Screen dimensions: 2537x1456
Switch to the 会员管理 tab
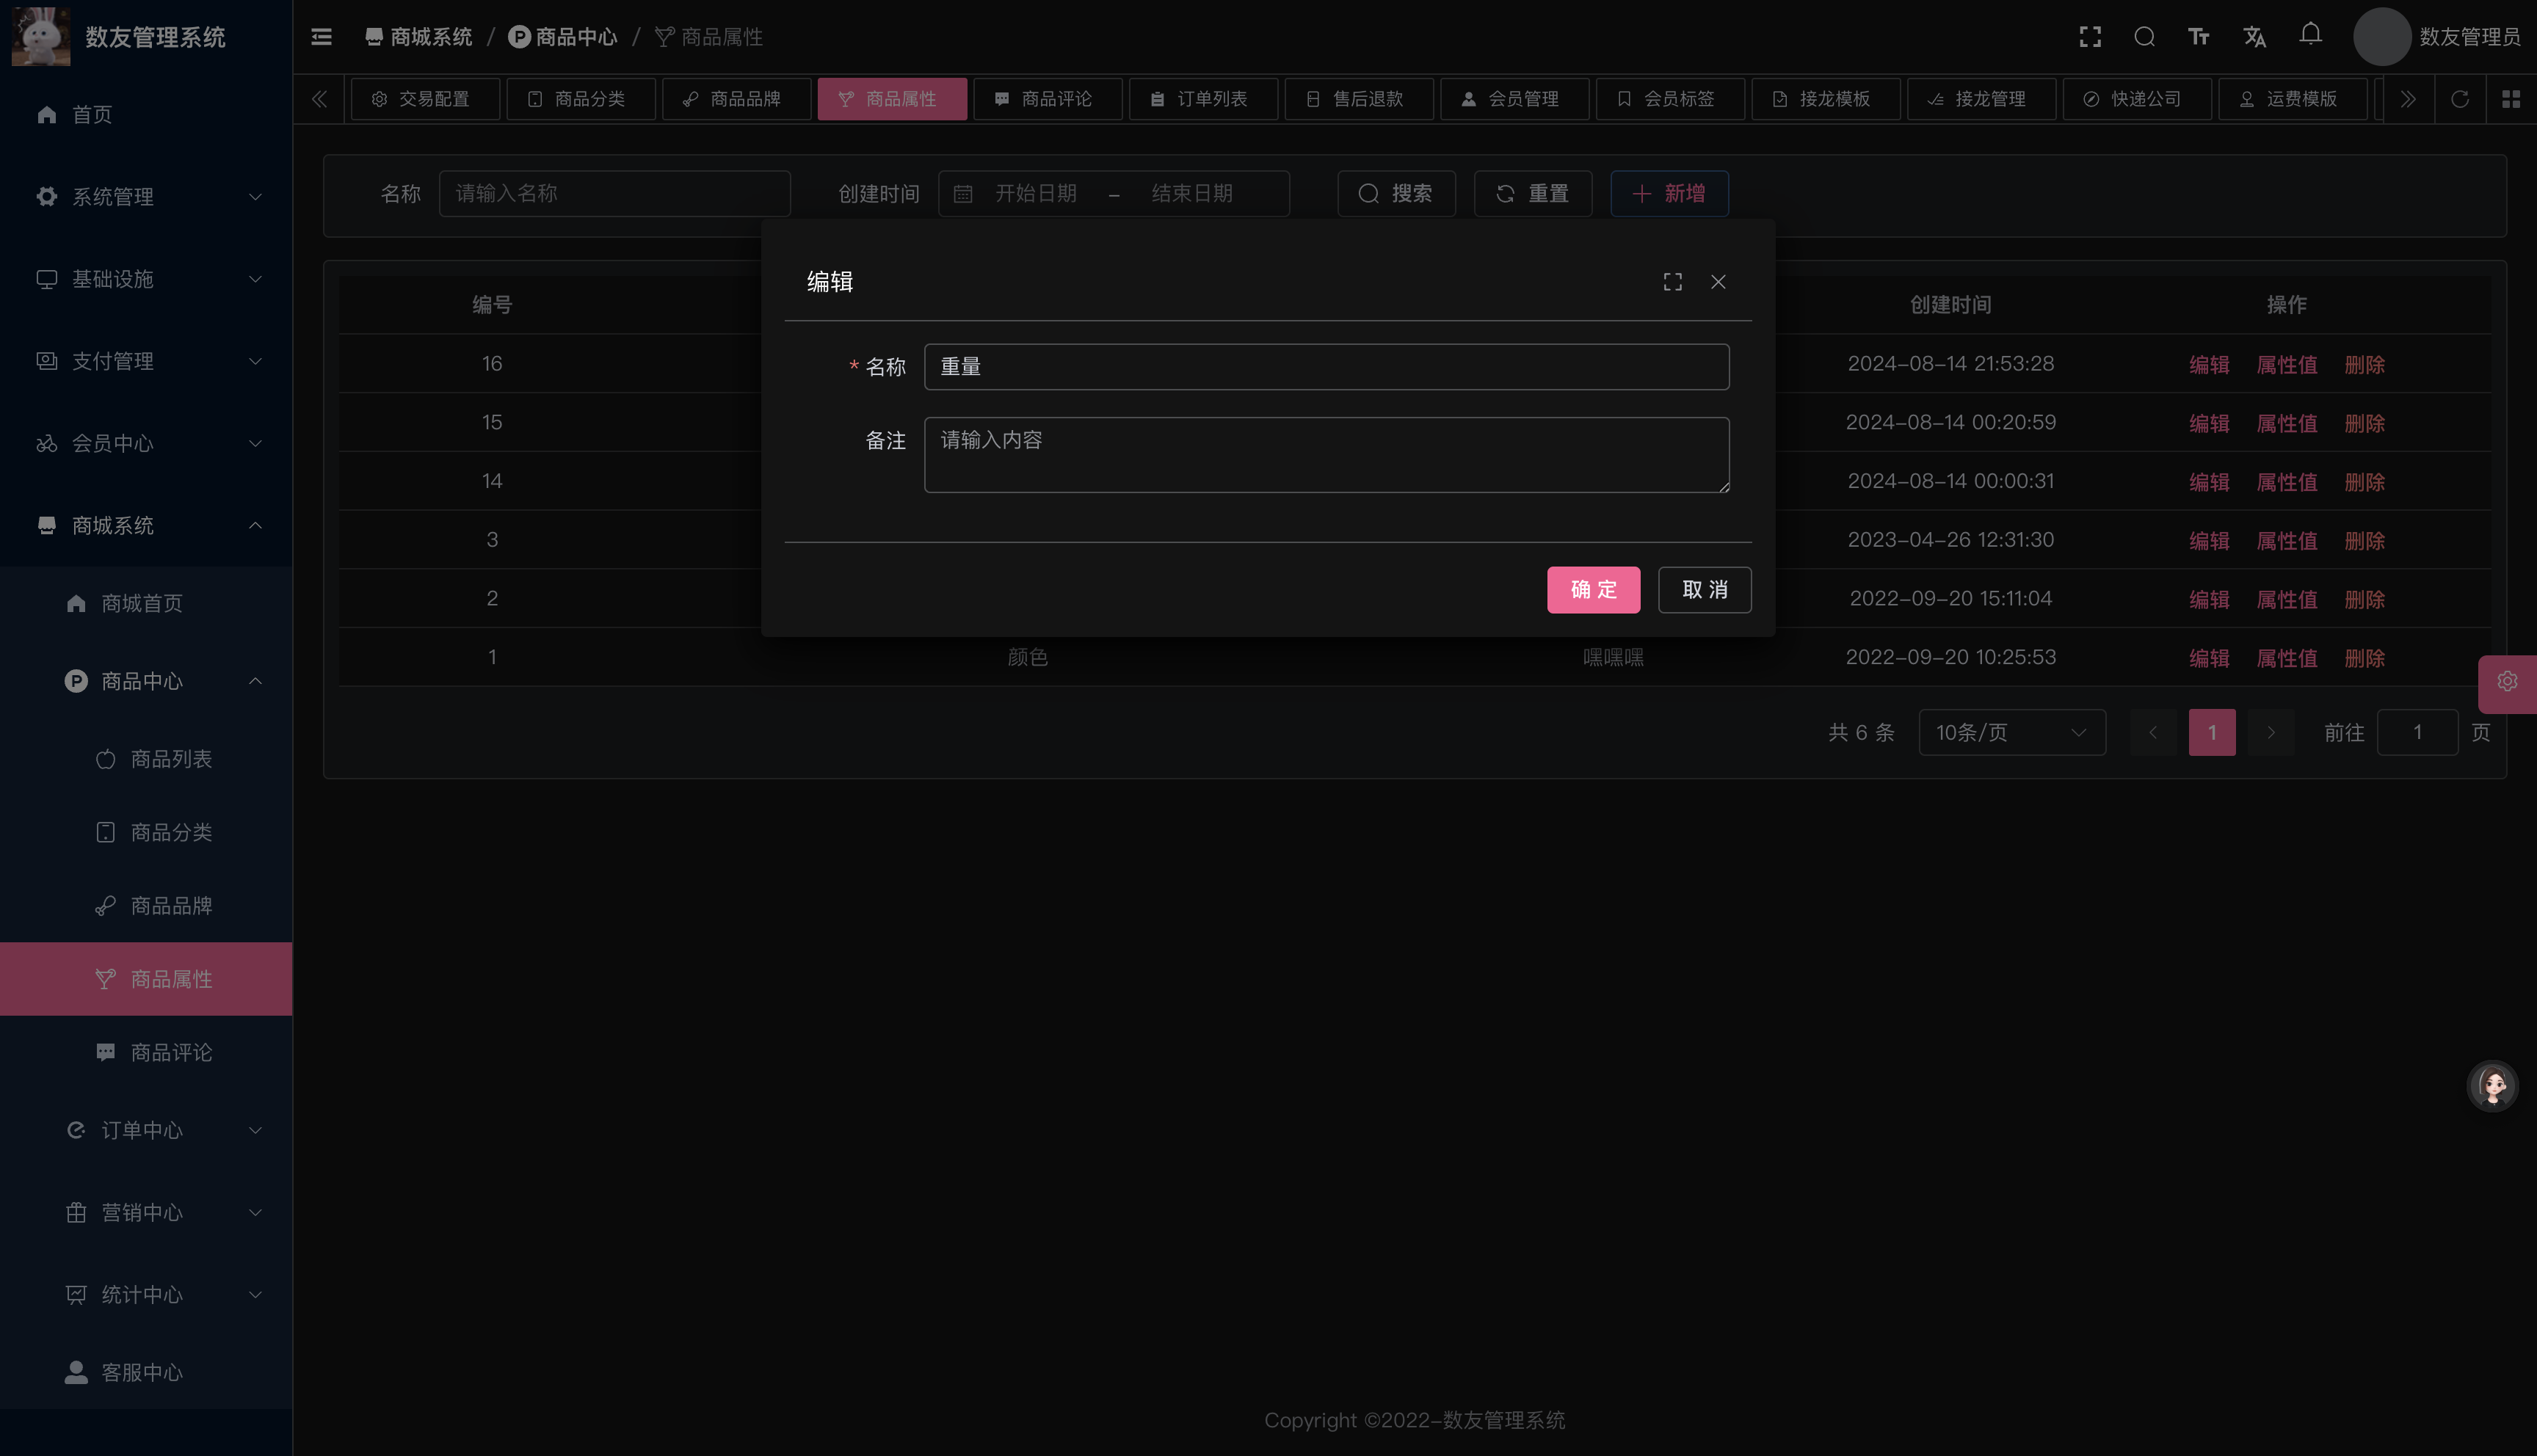click(x=1514, y=99)
